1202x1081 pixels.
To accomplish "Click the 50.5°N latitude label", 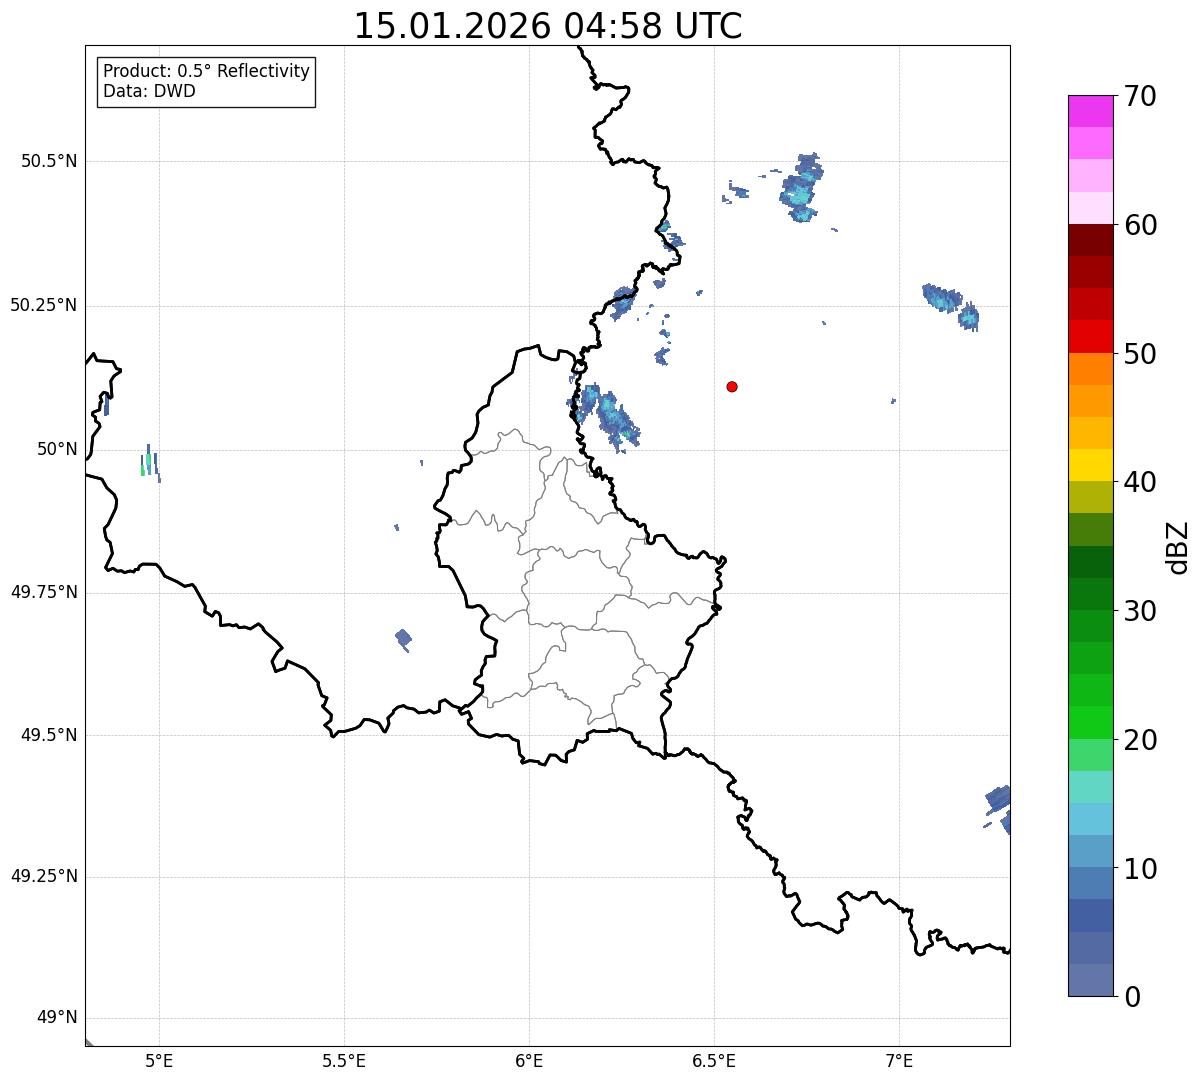I will 49,161.
